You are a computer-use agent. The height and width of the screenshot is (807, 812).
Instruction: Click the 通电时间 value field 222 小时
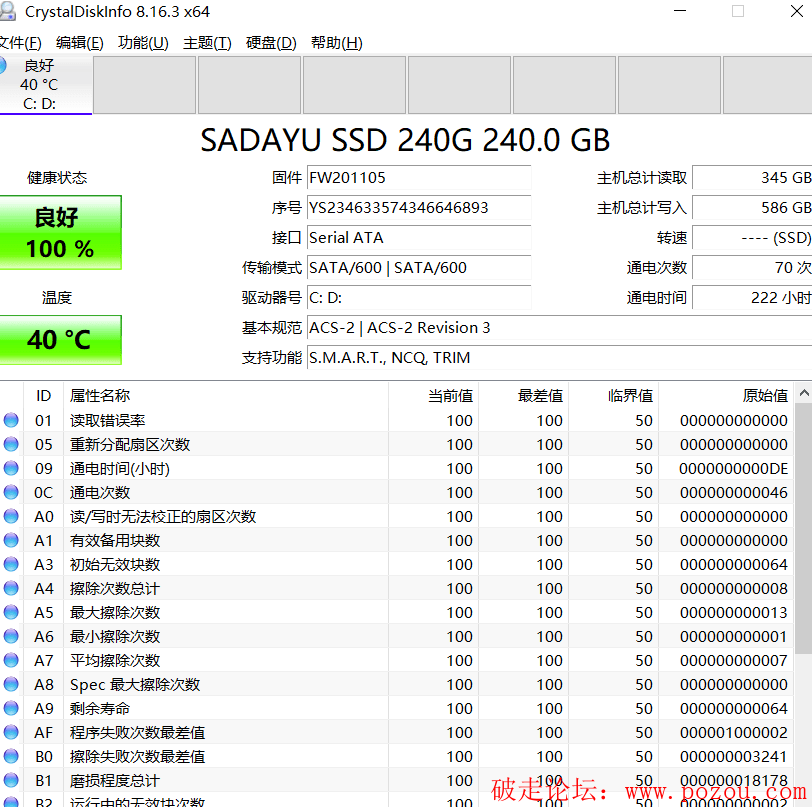[x=752, y=298]
